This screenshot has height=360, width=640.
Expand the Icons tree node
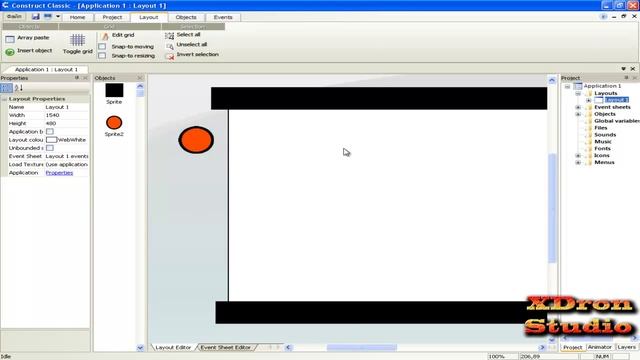[x=578, y=156]
